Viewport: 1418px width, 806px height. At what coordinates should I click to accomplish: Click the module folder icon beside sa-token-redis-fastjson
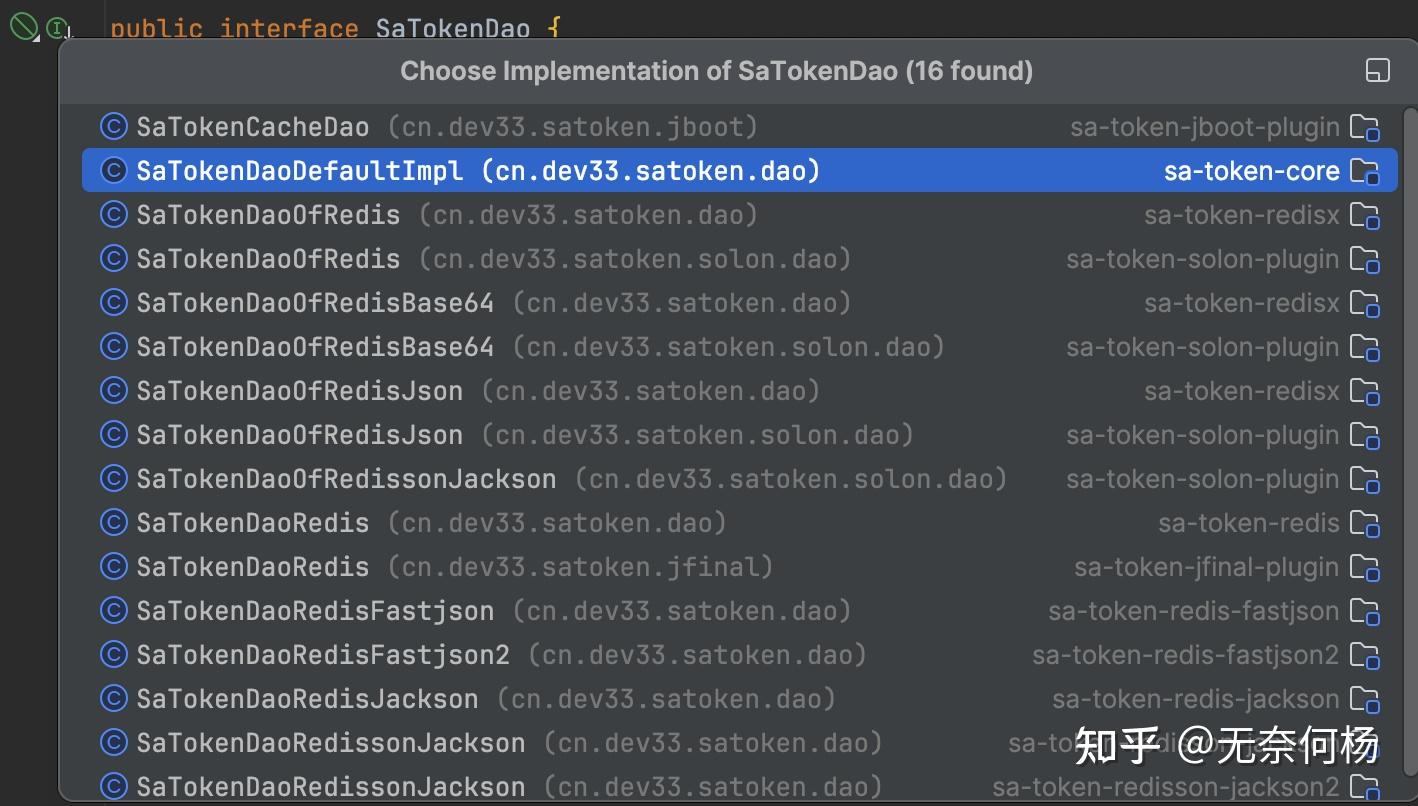(x=1364, y=611)
